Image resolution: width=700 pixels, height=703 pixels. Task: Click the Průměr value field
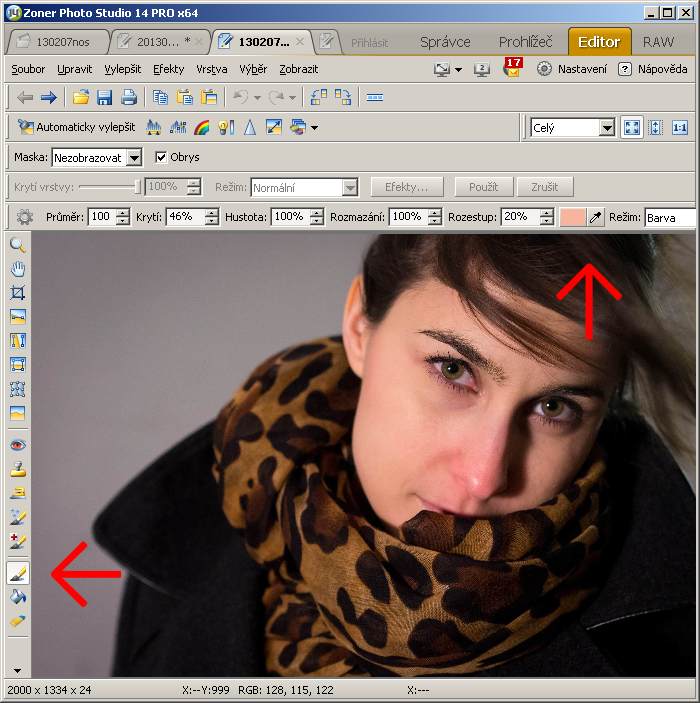point(101,217)
